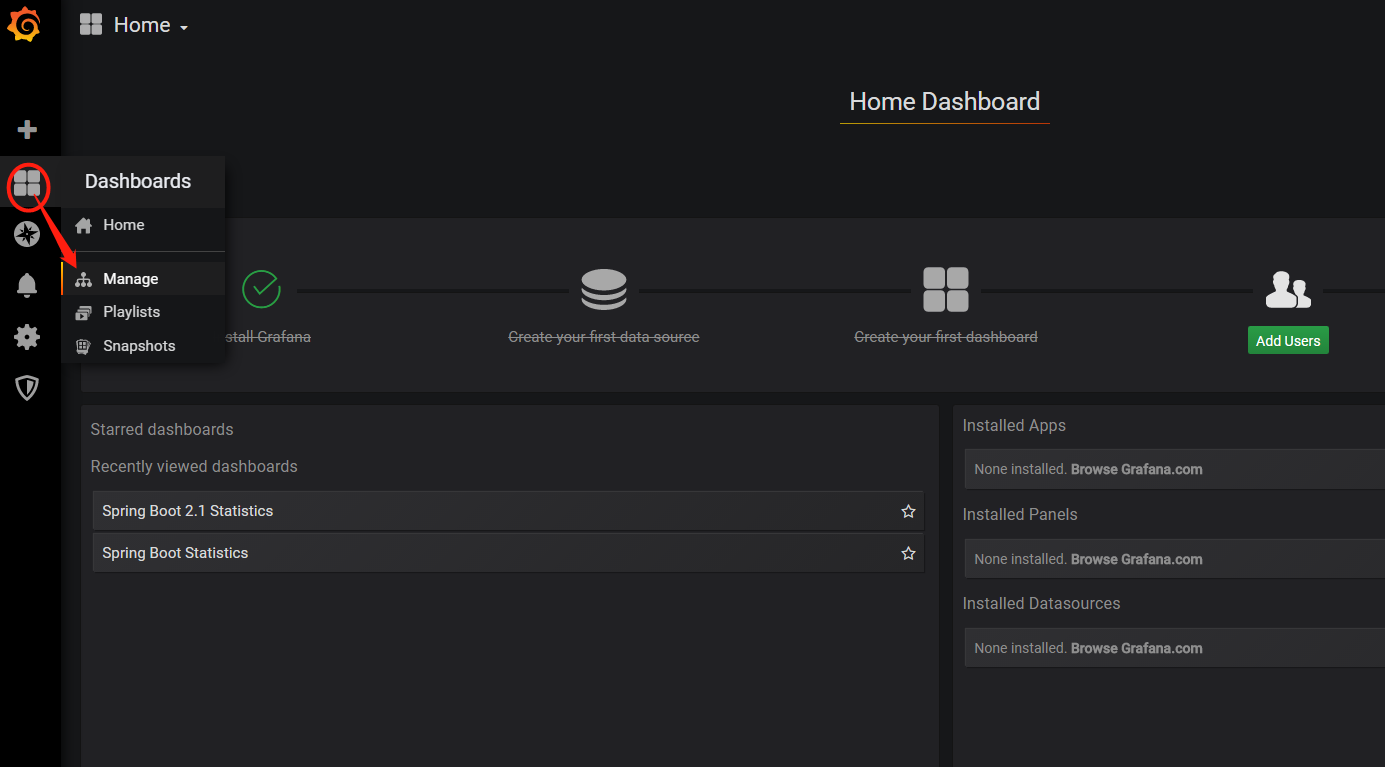
Task: Click the Installed Datasources heading
Action: (x=1041, y=603)
